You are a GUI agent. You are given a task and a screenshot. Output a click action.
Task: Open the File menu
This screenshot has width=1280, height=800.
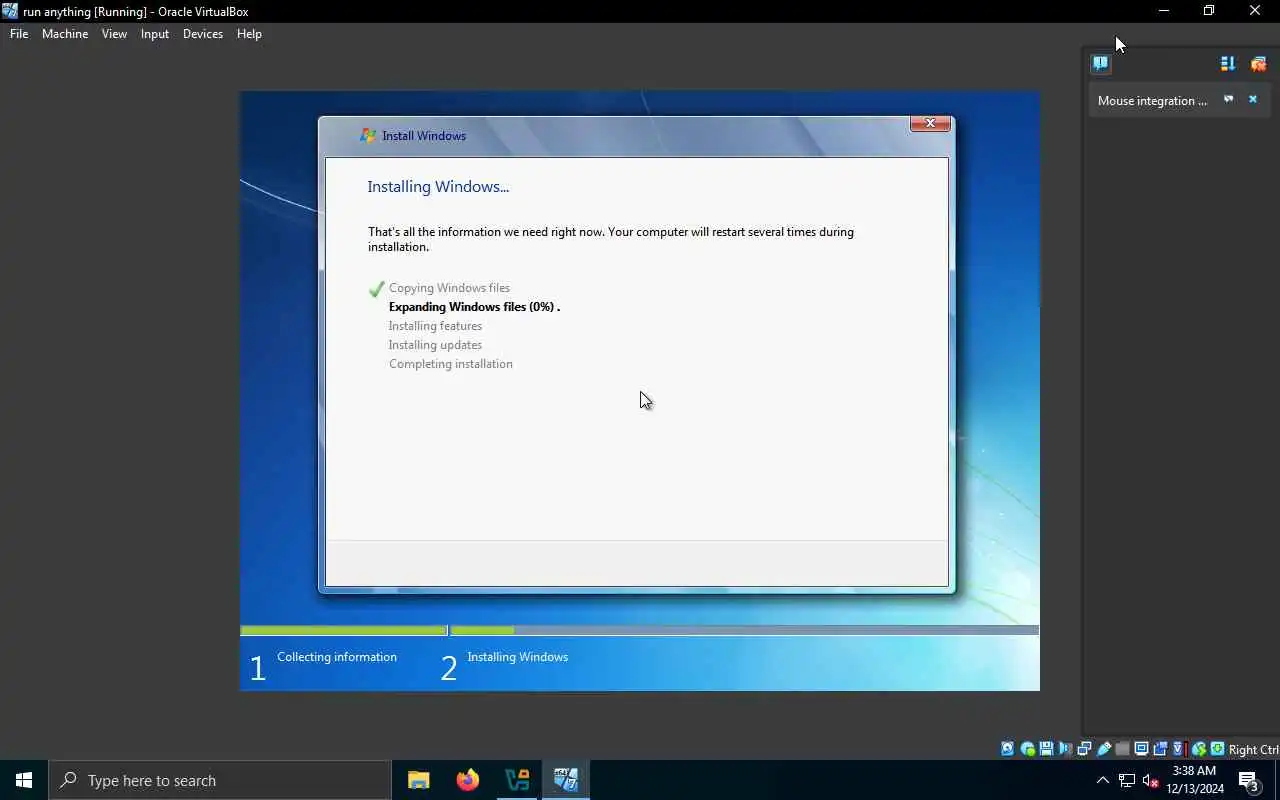[19, 33]
